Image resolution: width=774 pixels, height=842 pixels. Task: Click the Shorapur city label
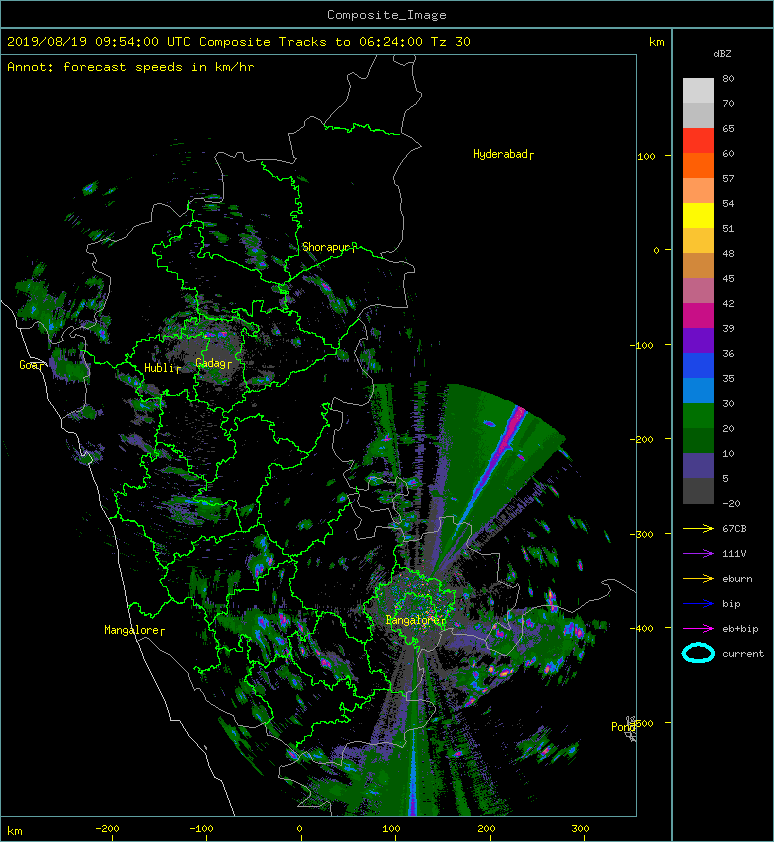[327, 247]
